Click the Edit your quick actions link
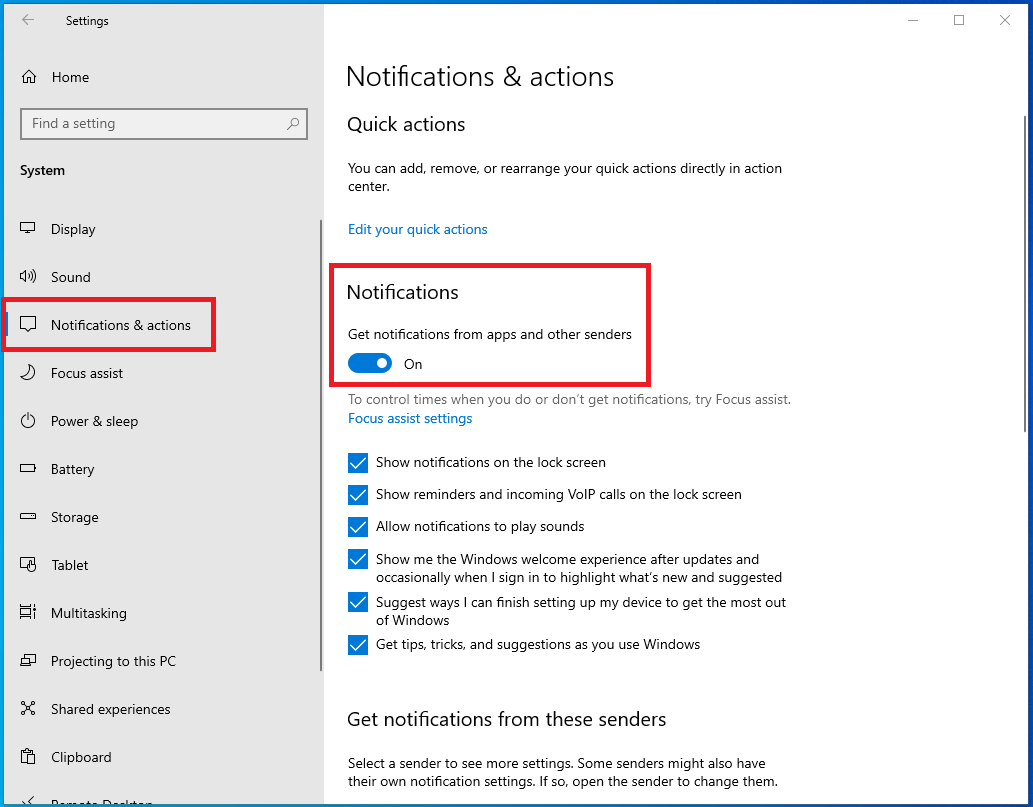Image resolution: width=1033 pixels, height=807 pixels. pyautogui.click(x=417, y=229)
